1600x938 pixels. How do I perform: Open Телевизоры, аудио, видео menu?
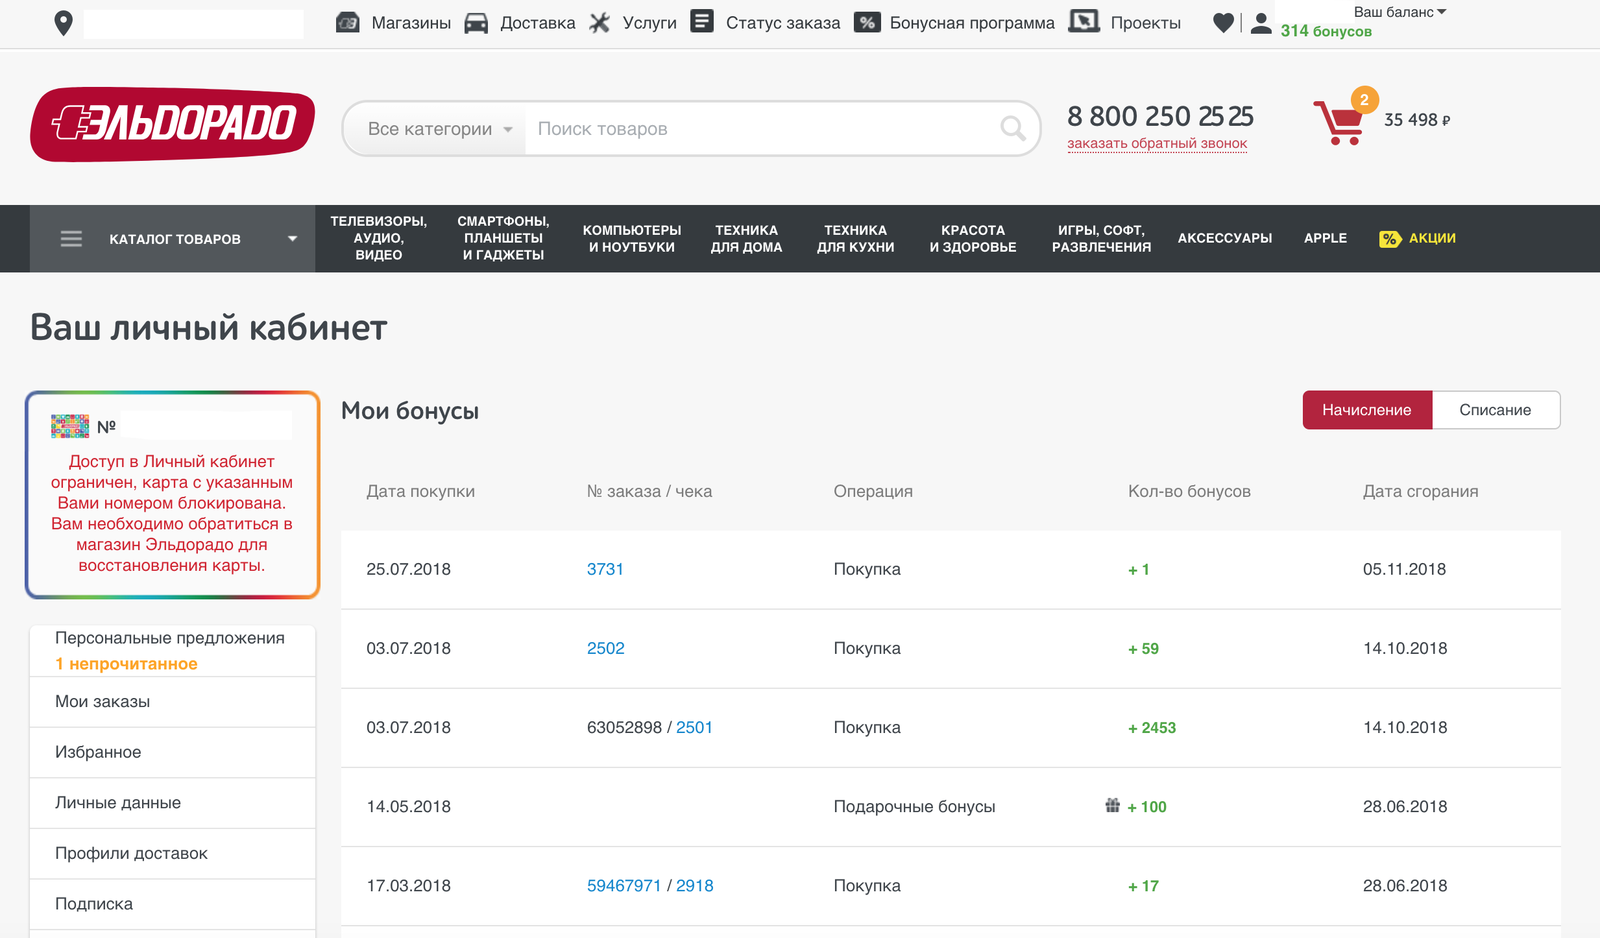tap(379, 238)
